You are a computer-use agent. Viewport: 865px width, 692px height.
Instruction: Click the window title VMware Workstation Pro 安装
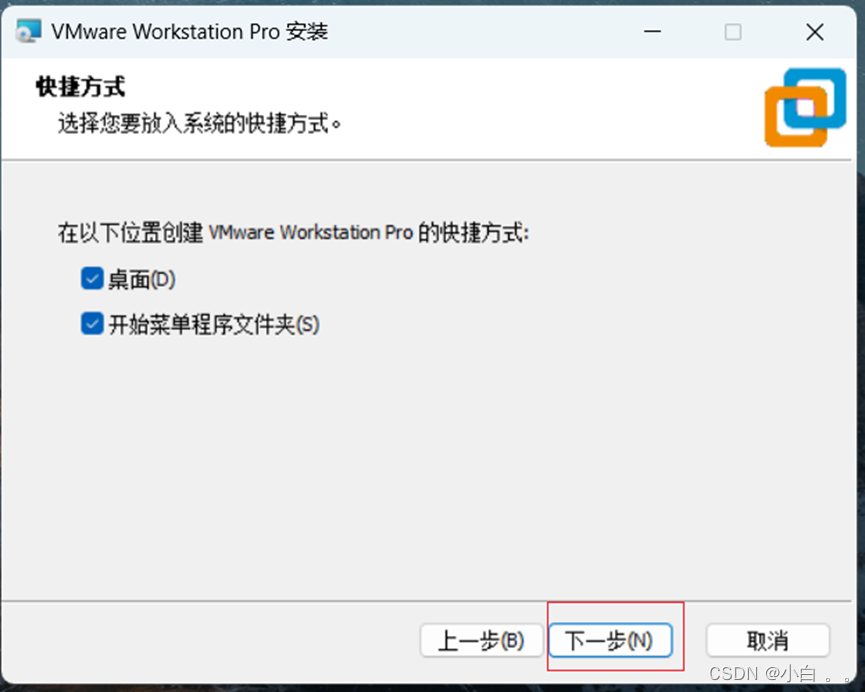tap(190, 31)
